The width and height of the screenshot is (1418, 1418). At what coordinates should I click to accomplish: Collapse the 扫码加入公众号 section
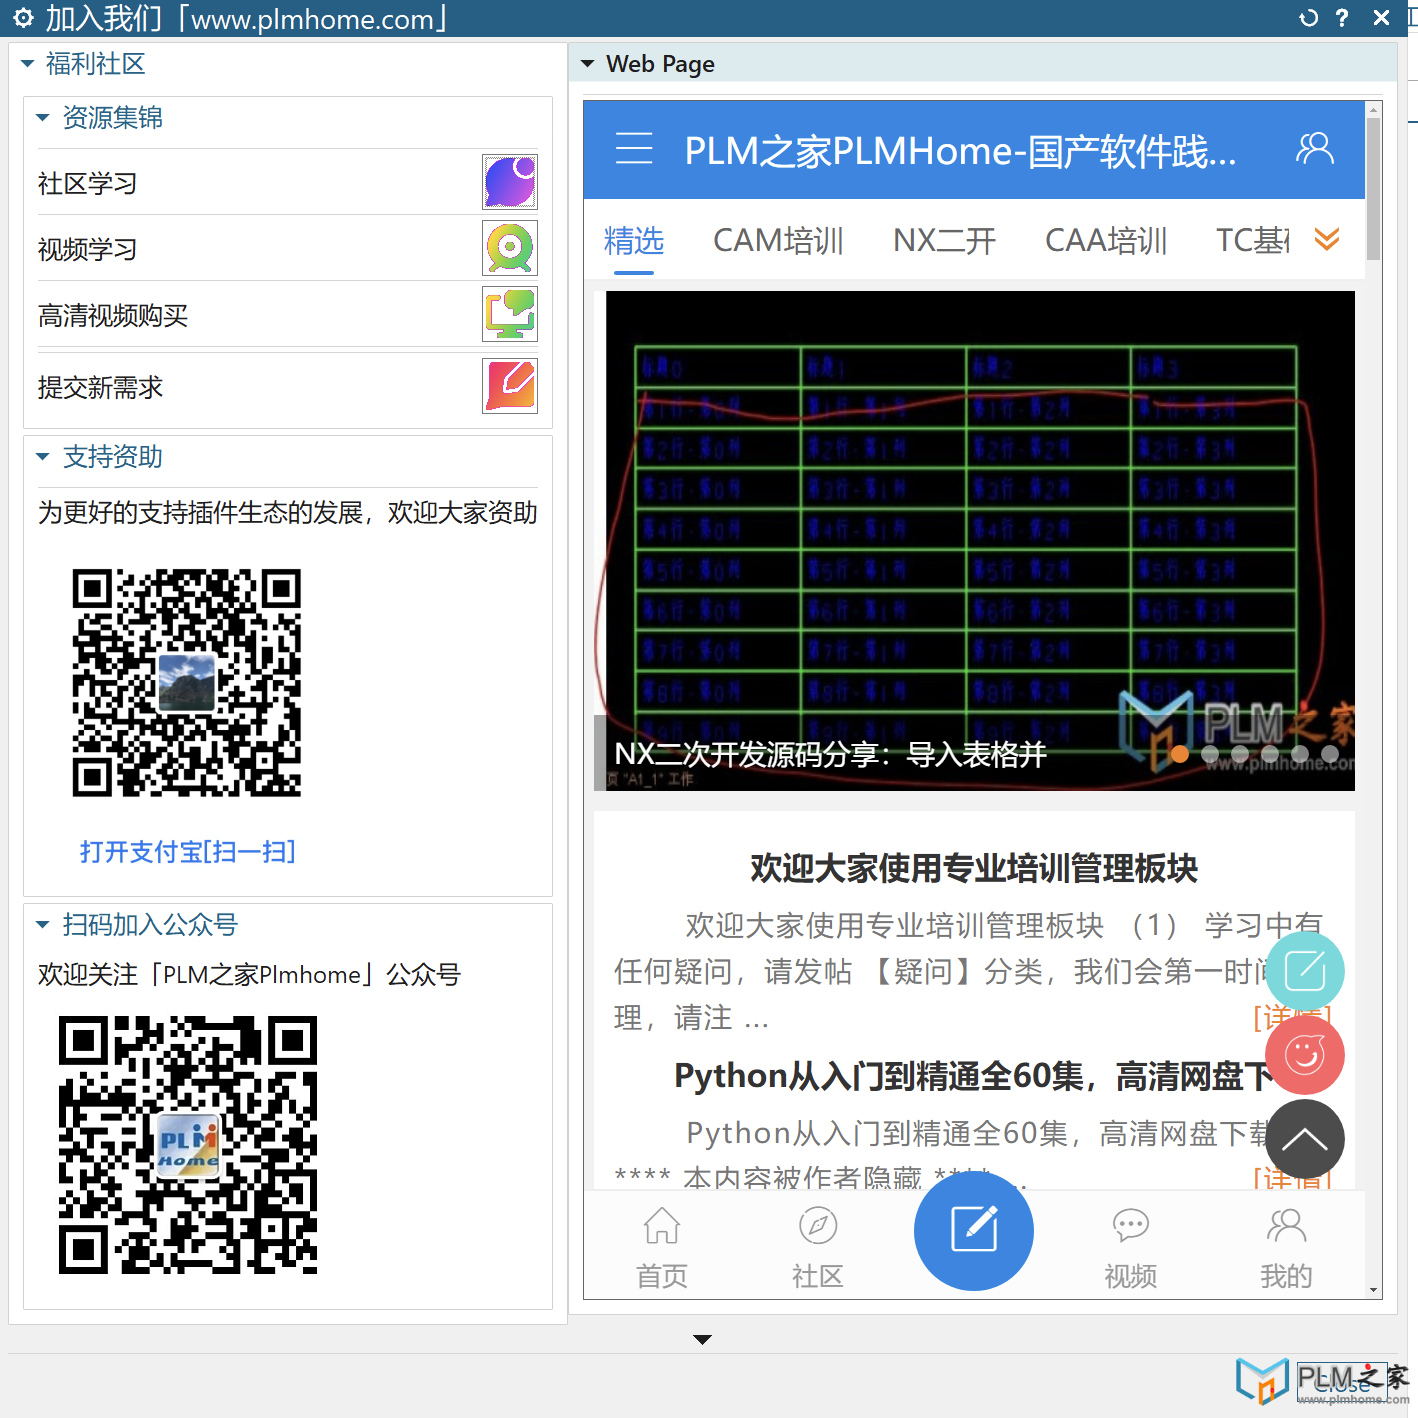pos(42,923)
